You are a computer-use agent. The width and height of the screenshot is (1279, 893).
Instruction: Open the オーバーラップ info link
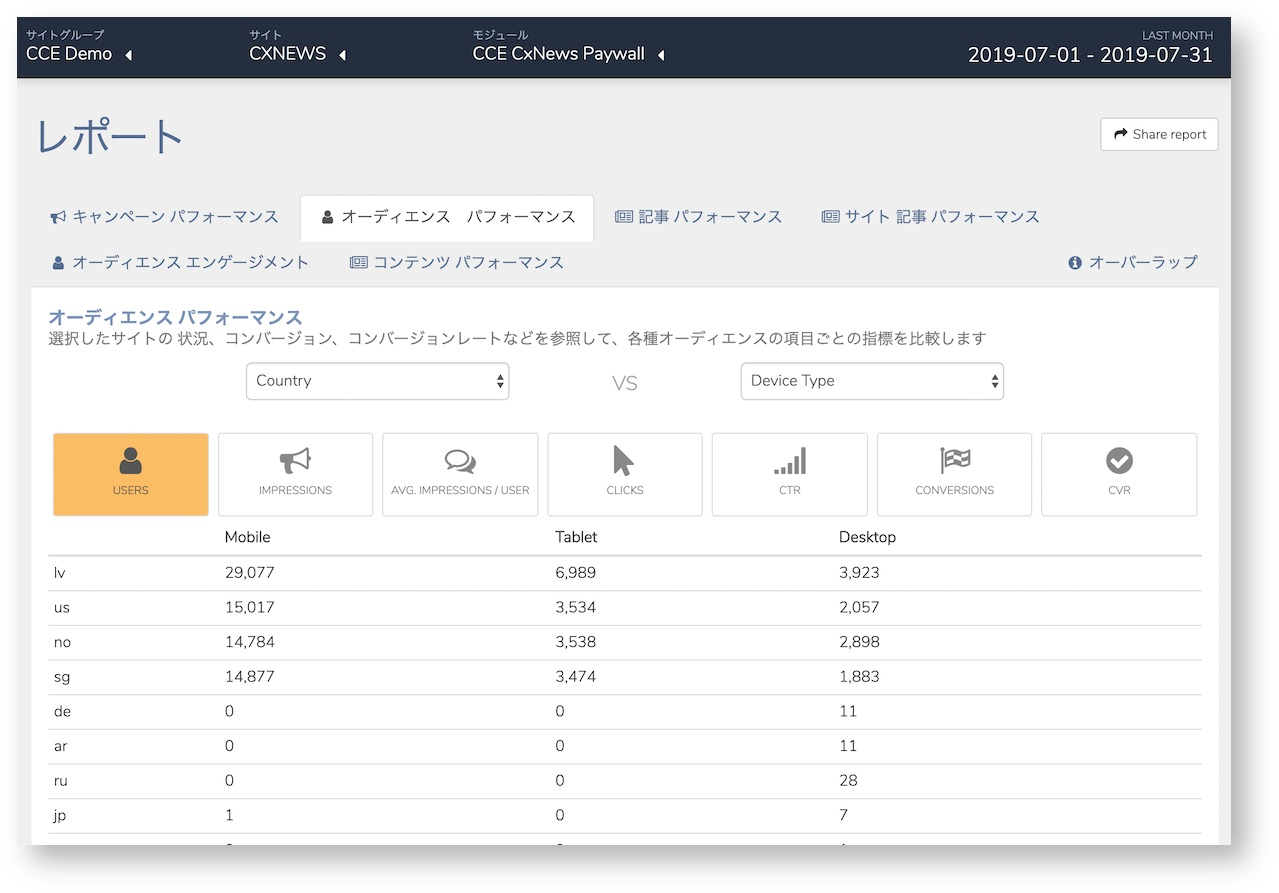pyautogui.click(x=1132, y=262)
